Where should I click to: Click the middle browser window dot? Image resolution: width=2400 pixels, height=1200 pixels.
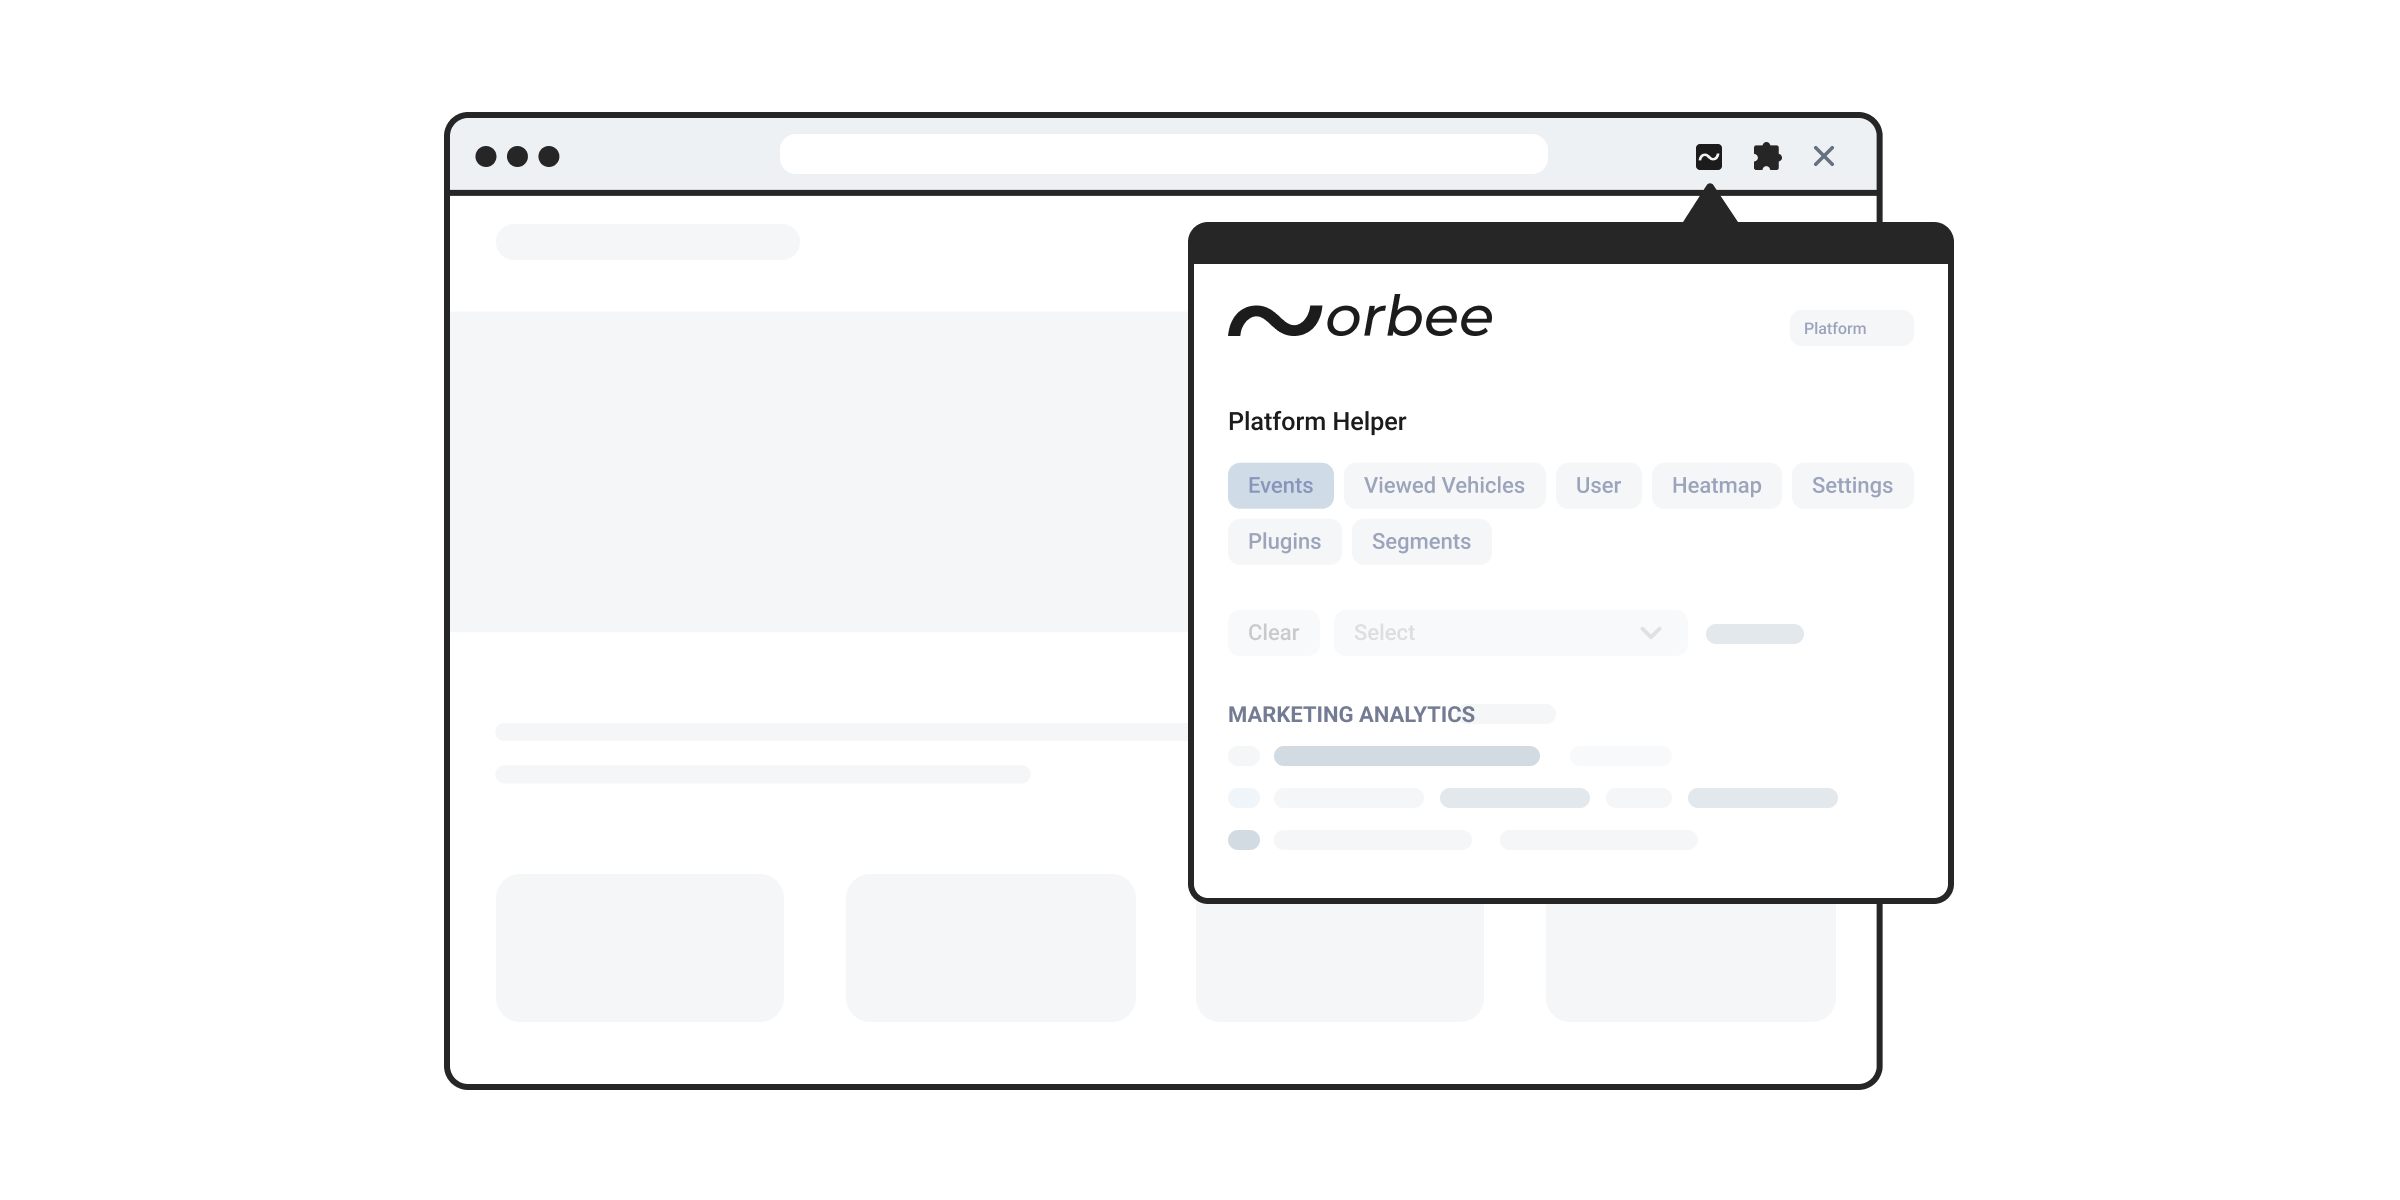[x=517, y=157]
